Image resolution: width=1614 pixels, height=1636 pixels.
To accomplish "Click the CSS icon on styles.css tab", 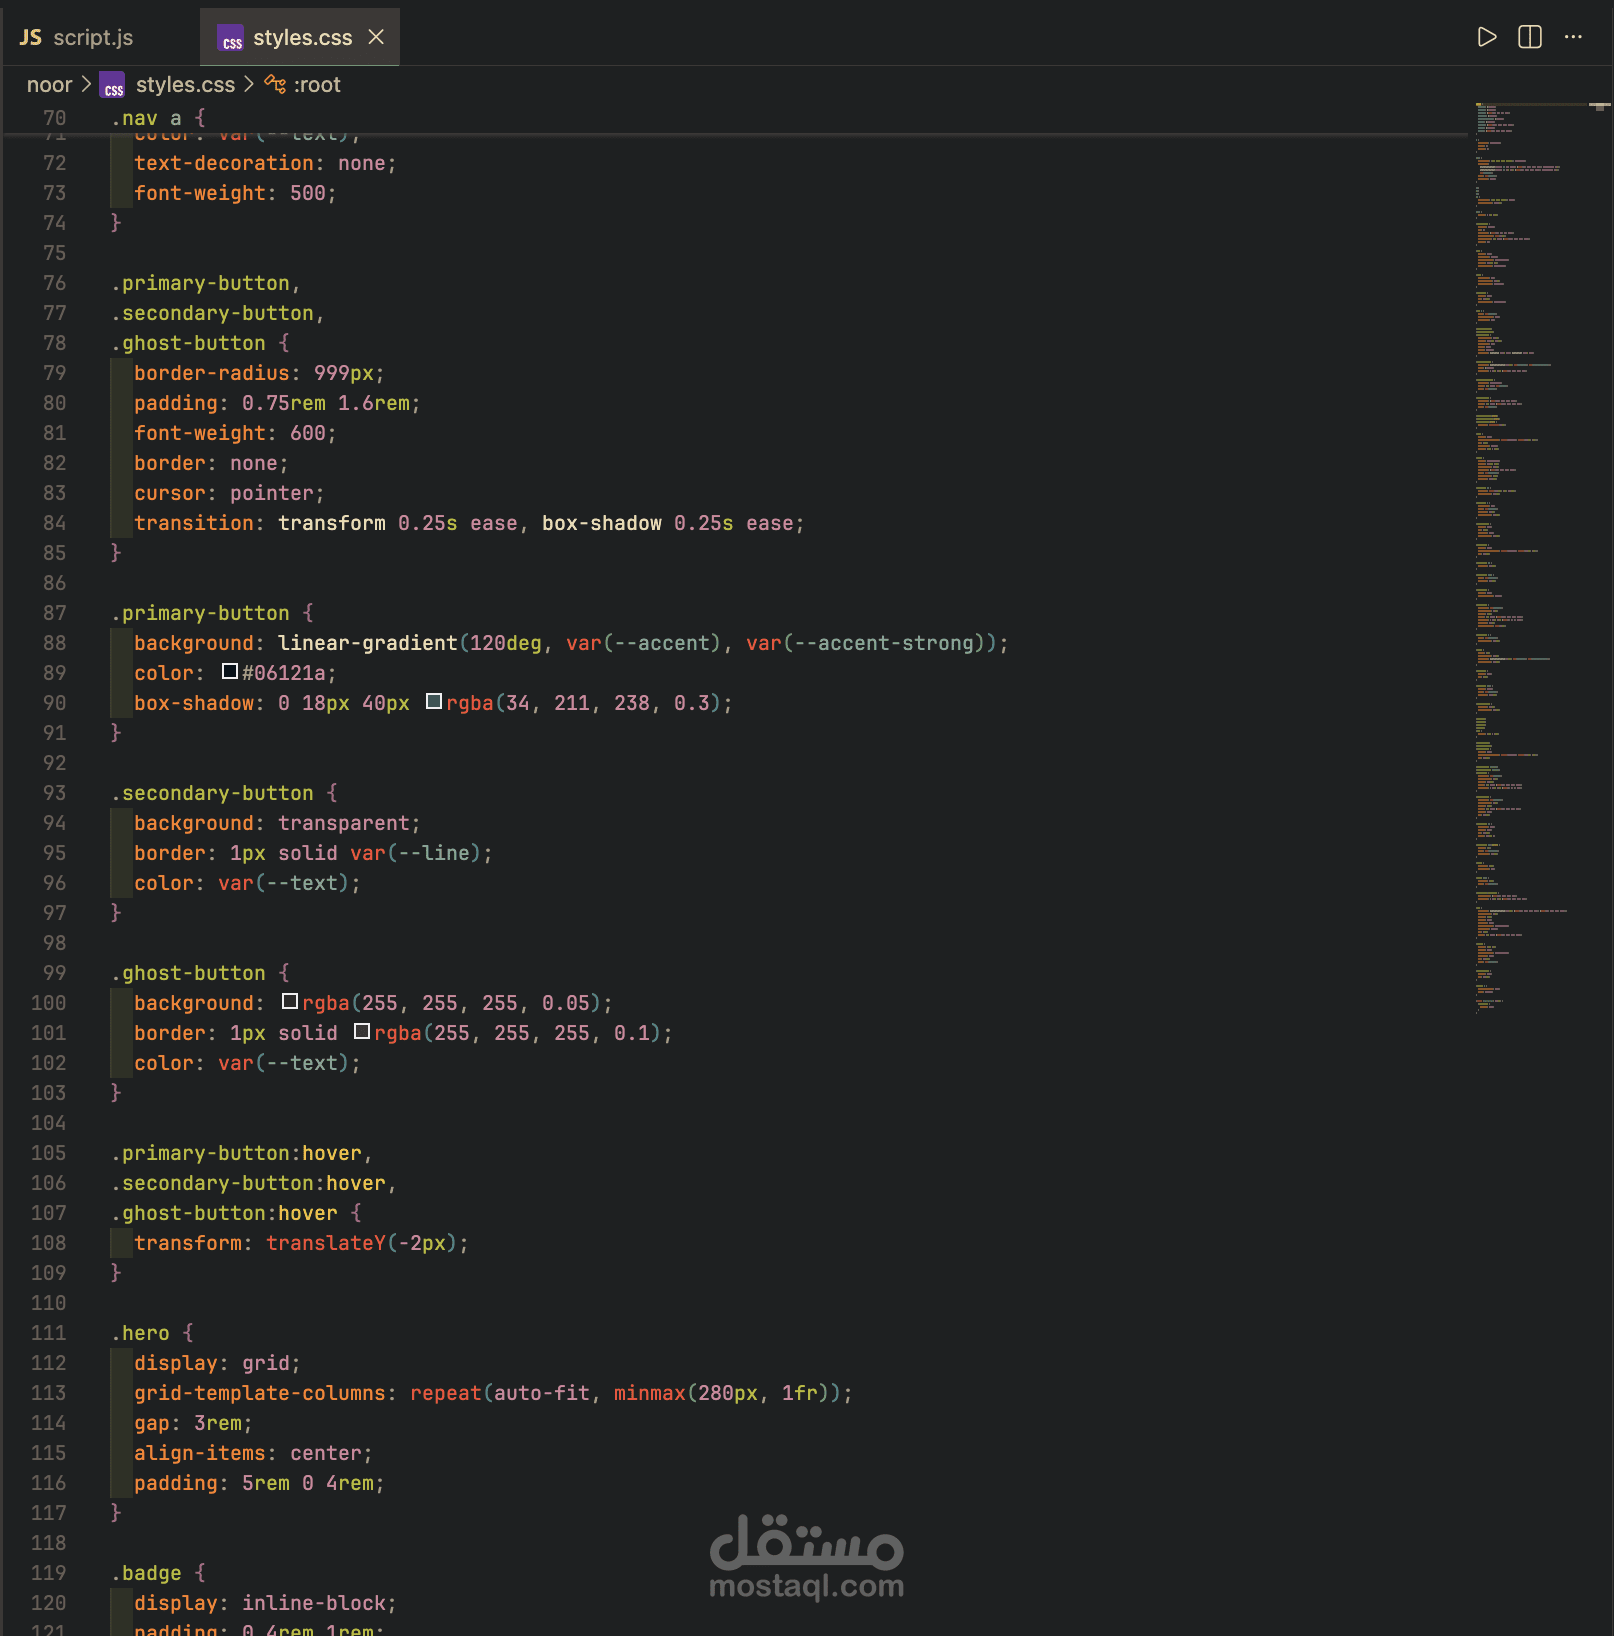I will (231, 38).
